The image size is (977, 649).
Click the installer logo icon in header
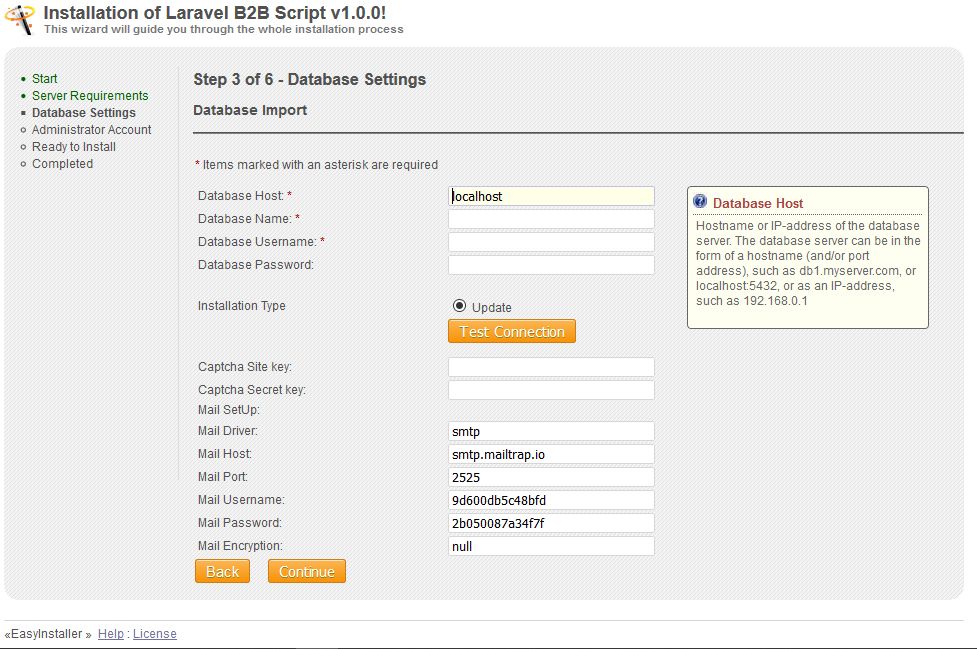(20, 17)
